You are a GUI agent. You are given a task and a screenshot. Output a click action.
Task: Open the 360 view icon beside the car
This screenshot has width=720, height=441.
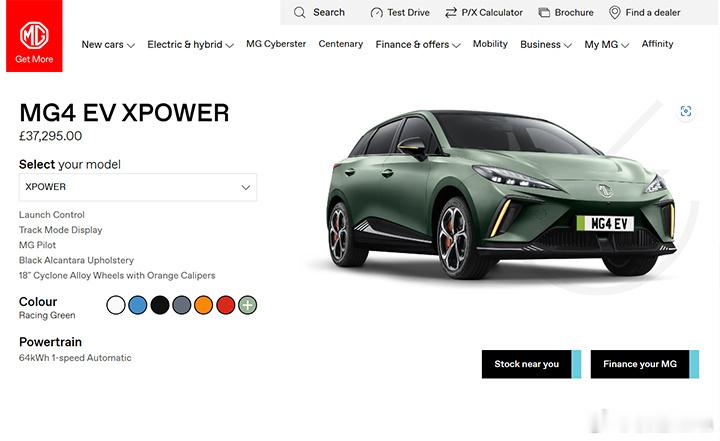(686, 111)
